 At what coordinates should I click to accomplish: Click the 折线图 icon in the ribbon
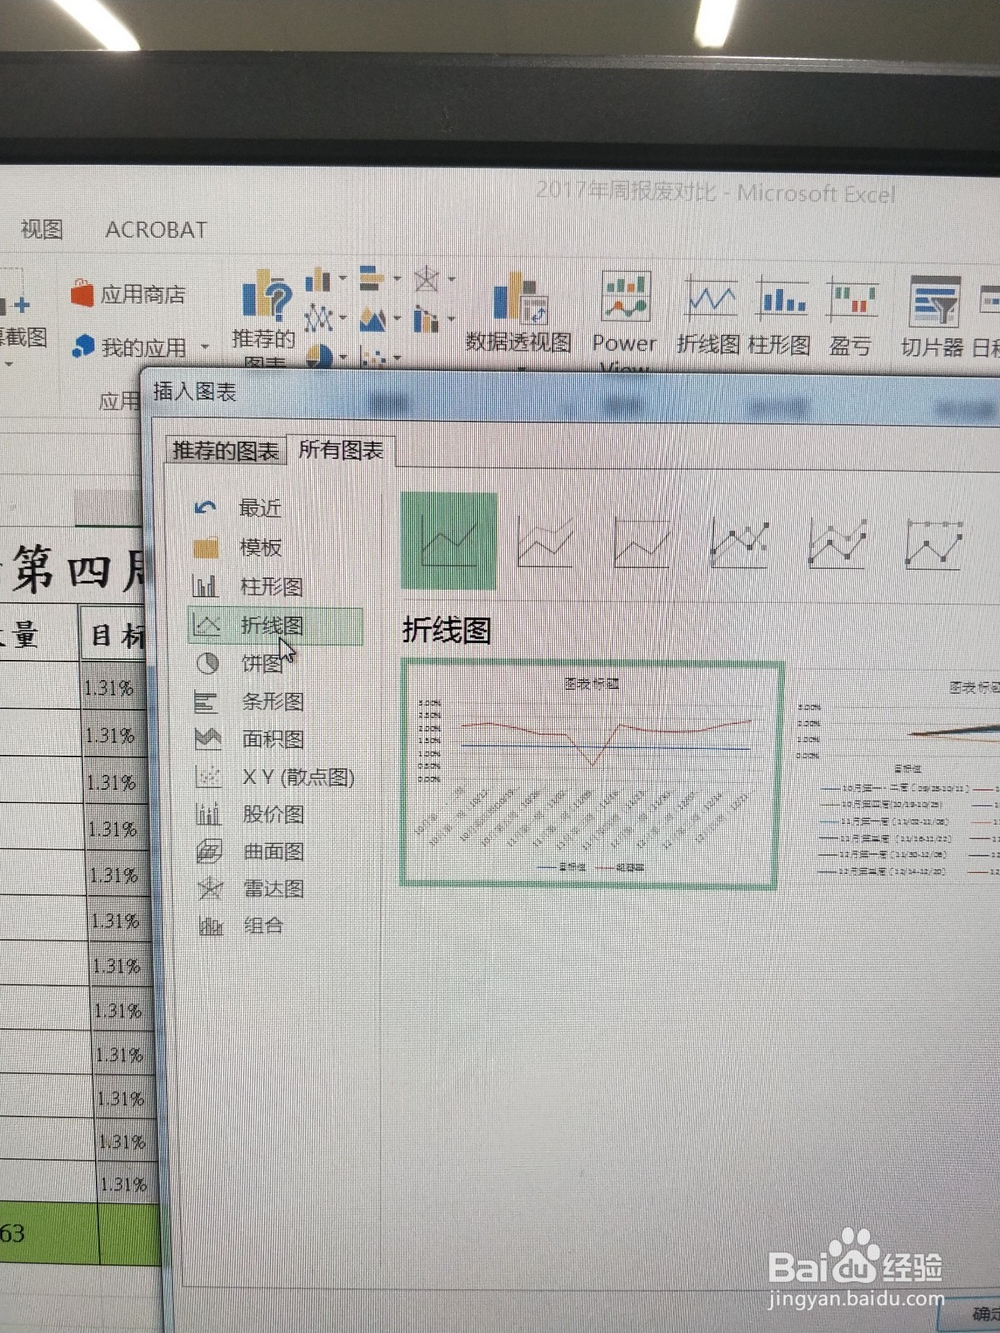click(711, 300)
